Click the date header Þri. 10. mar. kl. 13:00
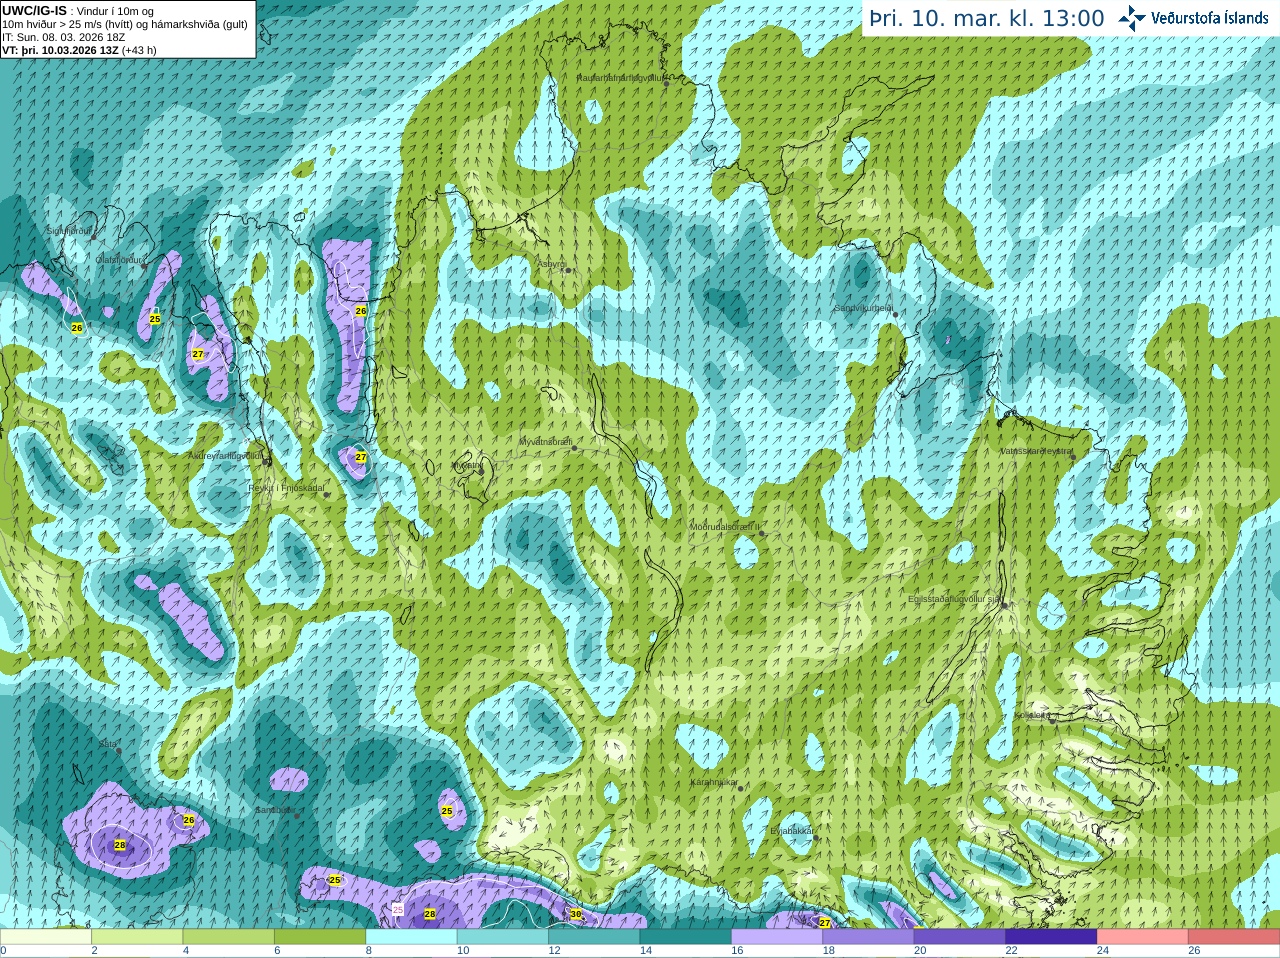The image size is (1280, 958). coord(987,19)
